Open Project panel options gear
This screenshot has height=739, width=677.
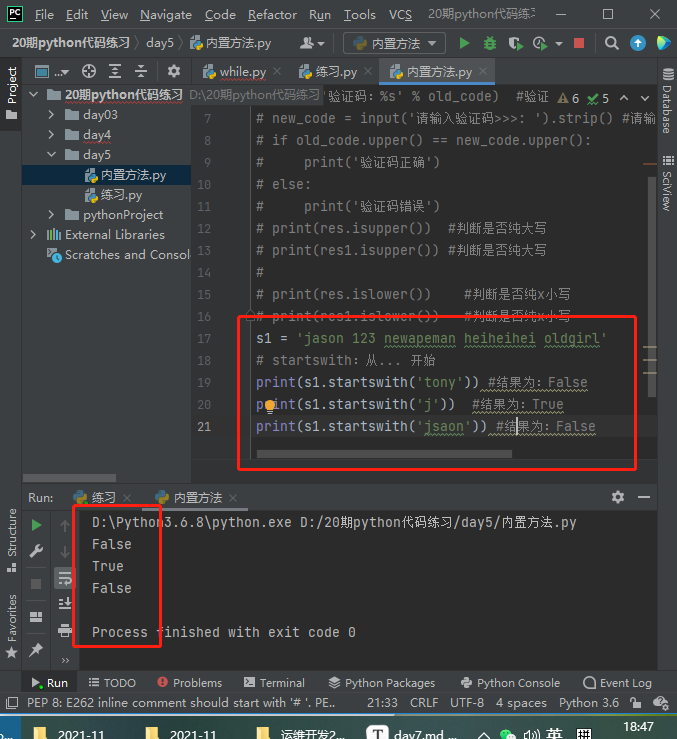point(173,72)
